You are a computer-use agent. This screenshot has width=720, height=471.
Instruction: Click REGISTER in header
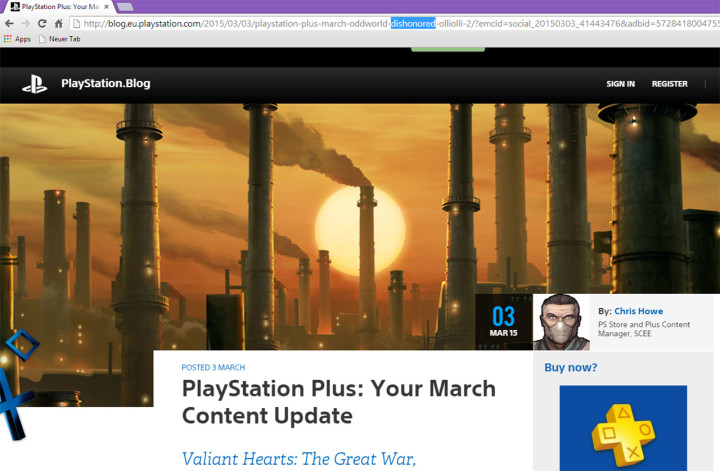point(669,84)
